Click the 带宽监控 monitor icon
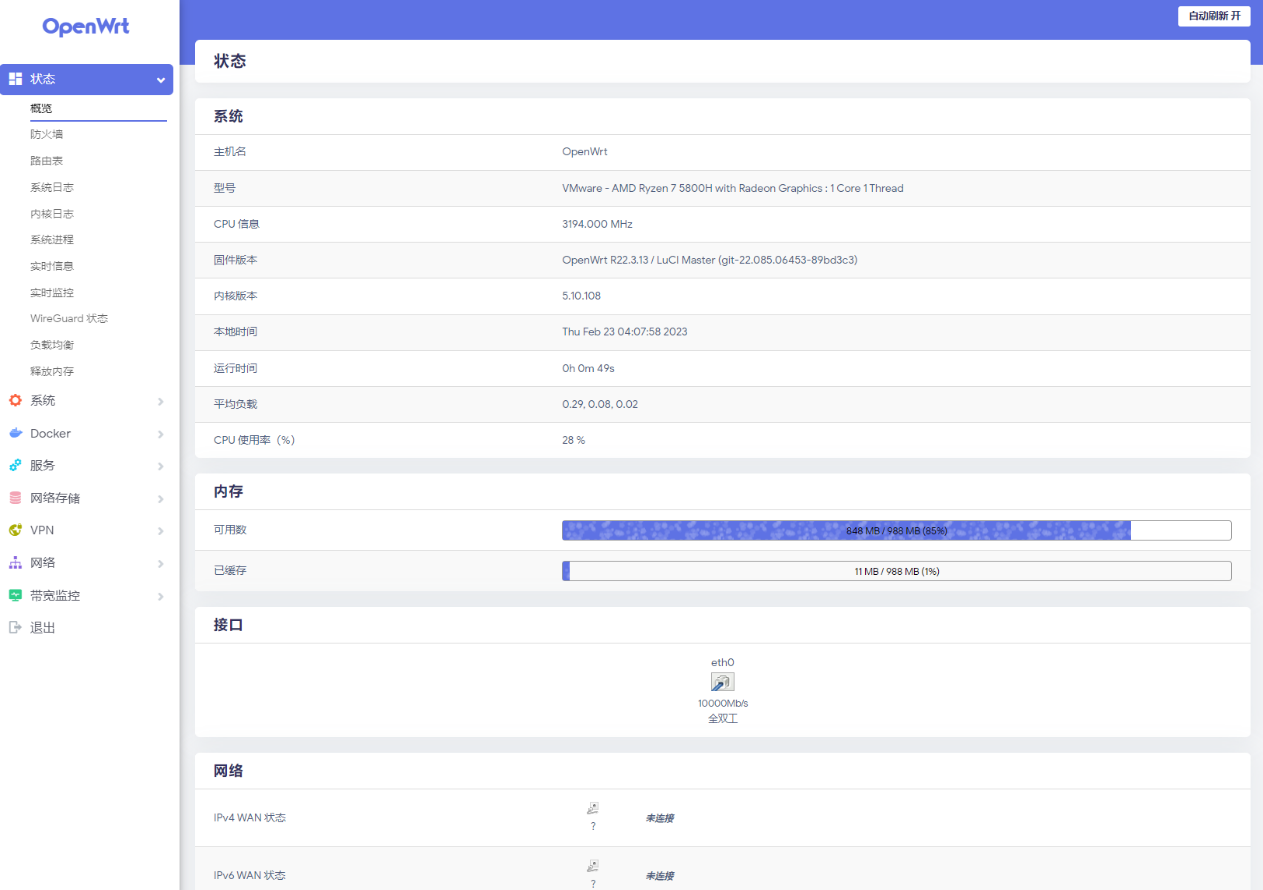Screen dimensions: 1263x890 (x=15, y=595)
